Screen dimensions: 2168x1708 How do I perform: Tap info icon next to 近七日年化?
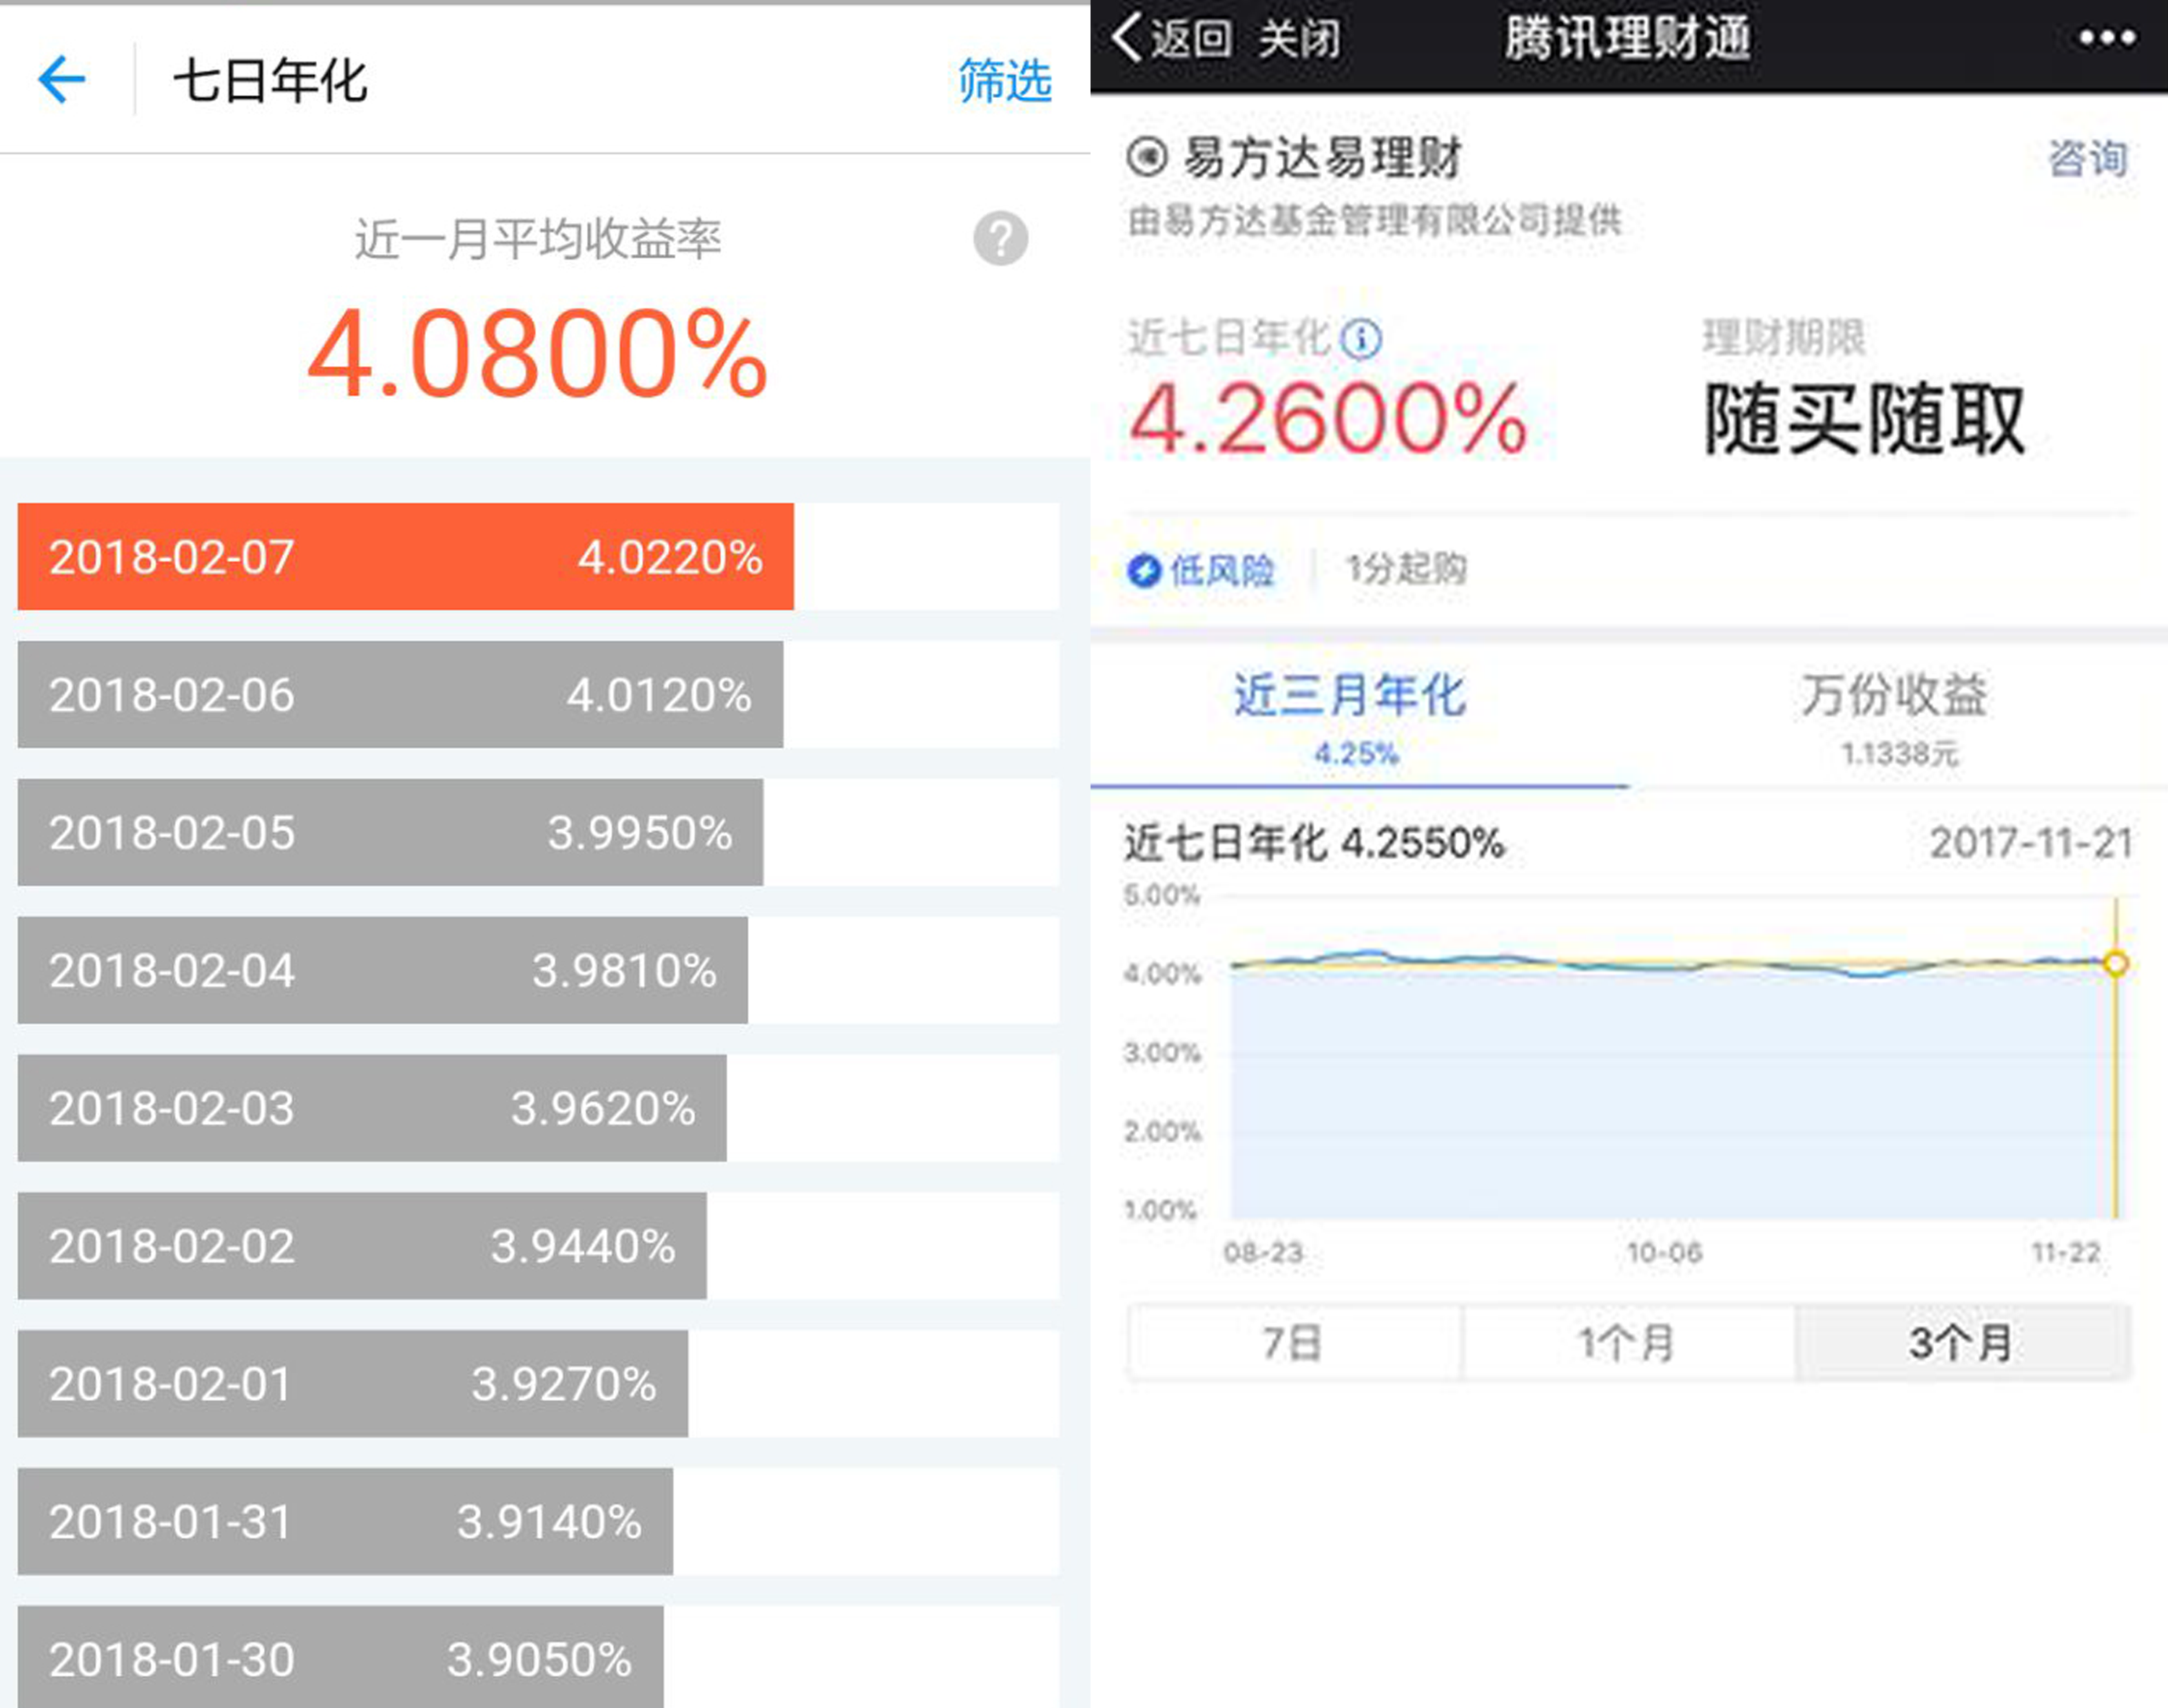click(x=1361, y=339)
